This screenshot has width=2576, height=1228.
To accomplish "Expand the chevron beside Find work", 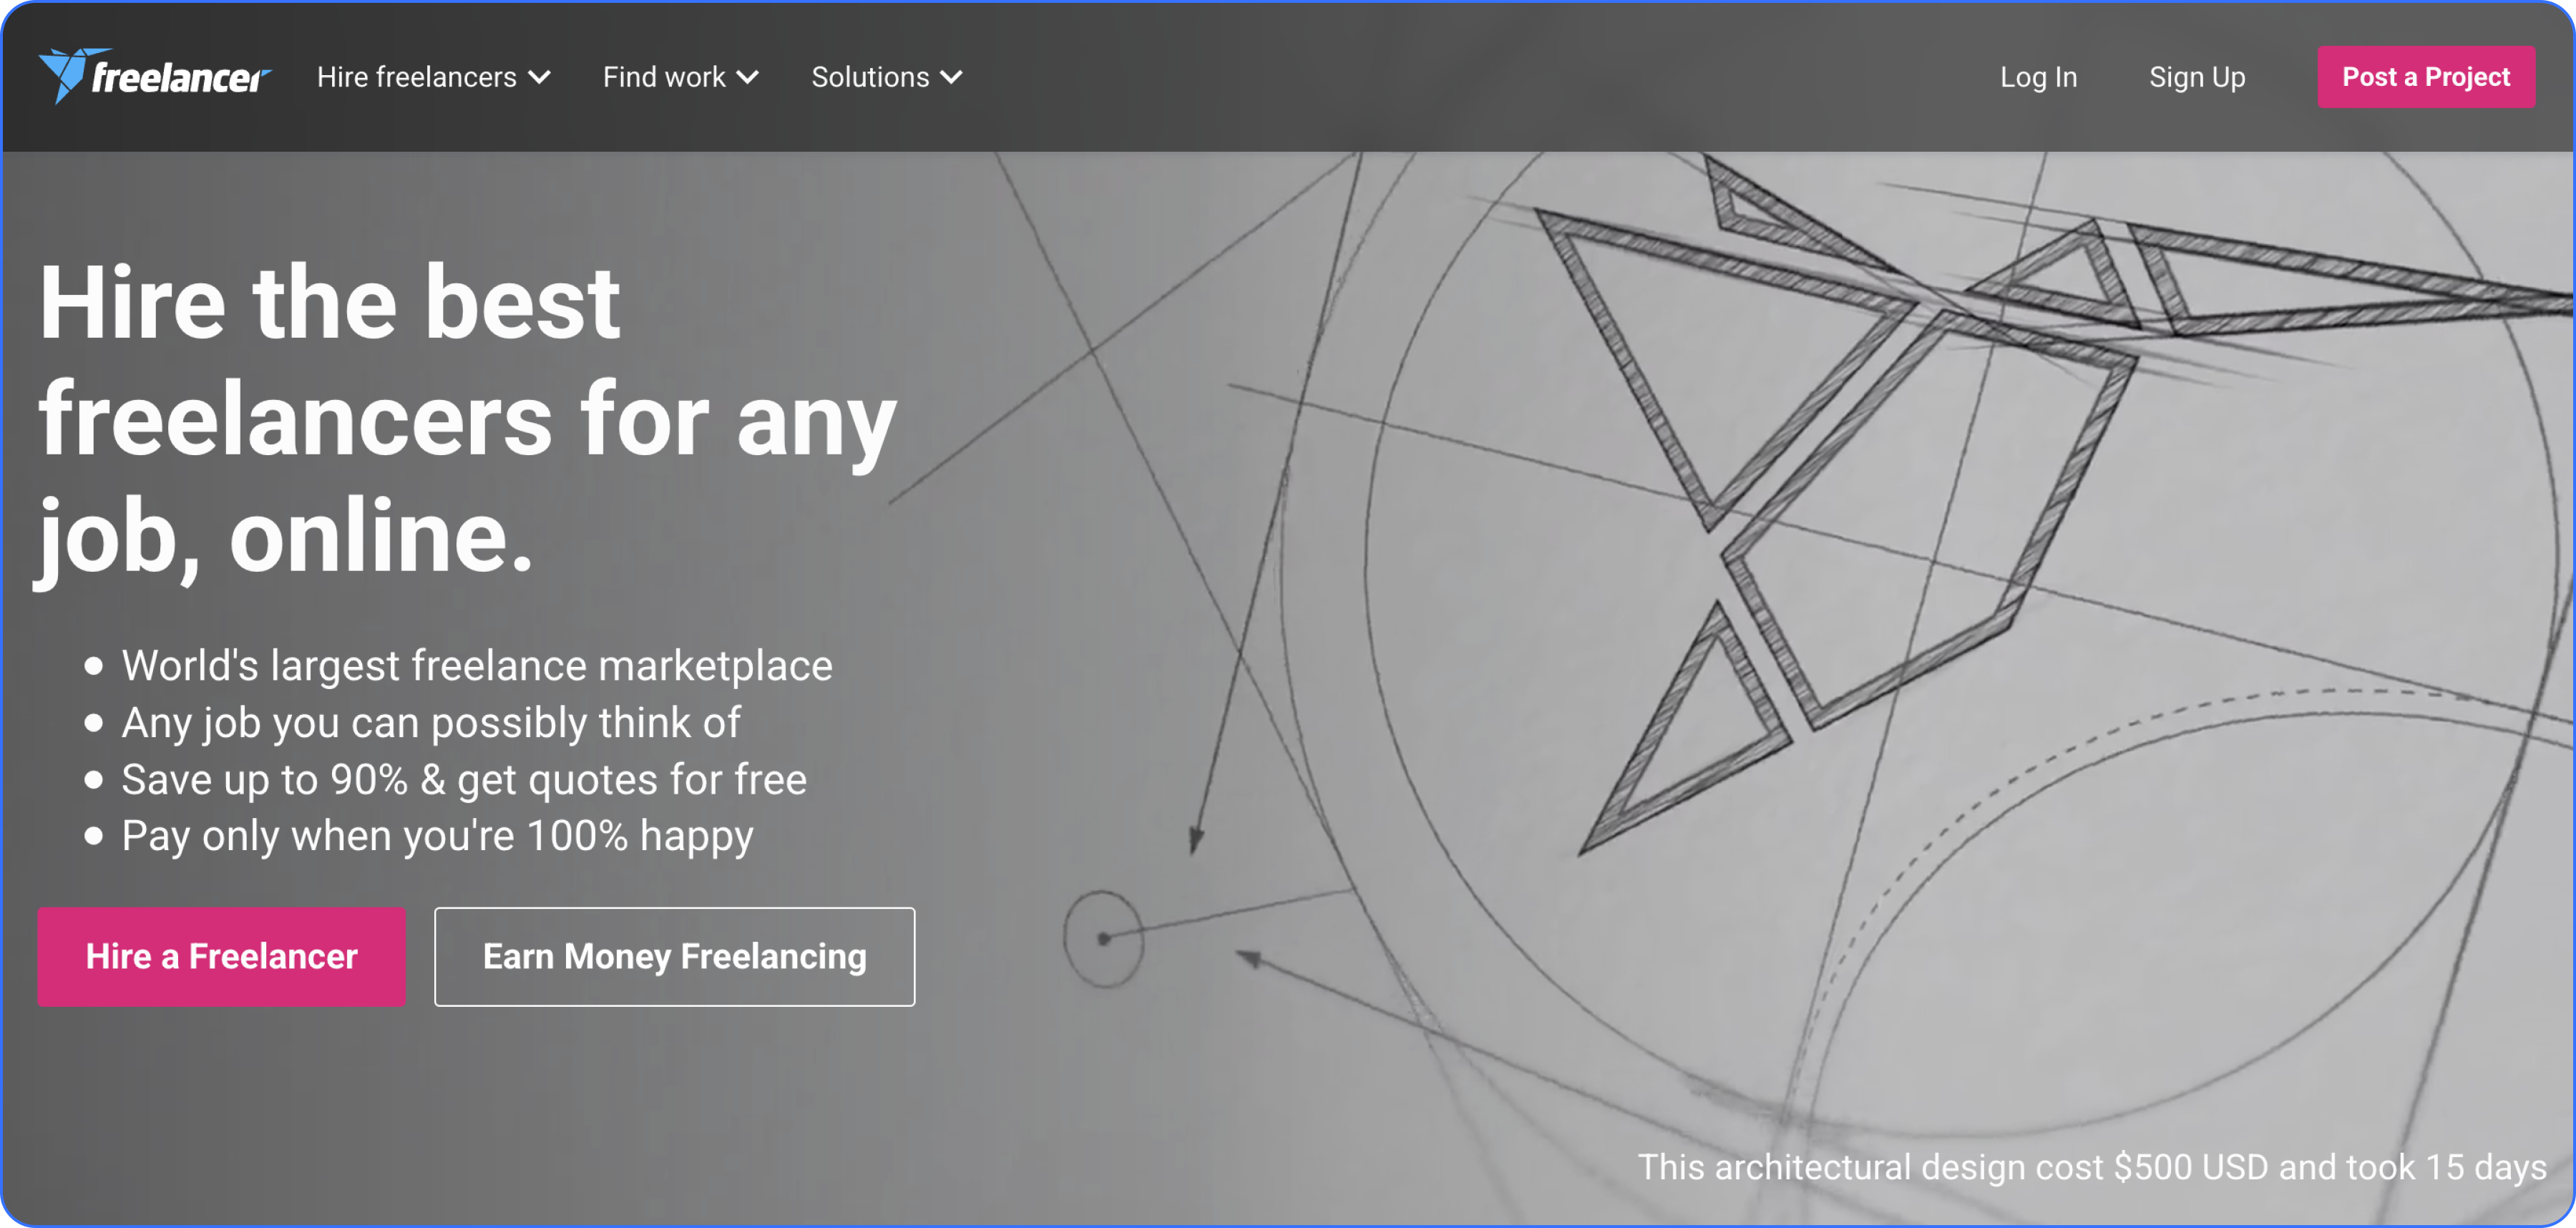I will [x=747, y=78].
